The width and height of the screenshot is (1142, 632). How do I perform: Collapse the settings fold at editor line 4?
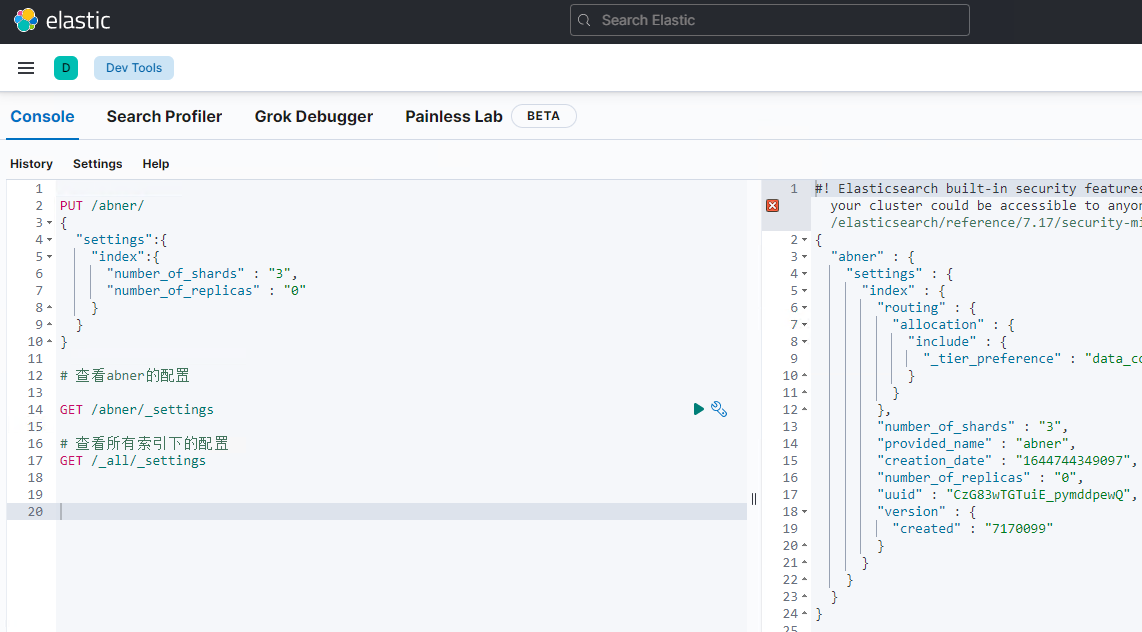click(50, 240)
